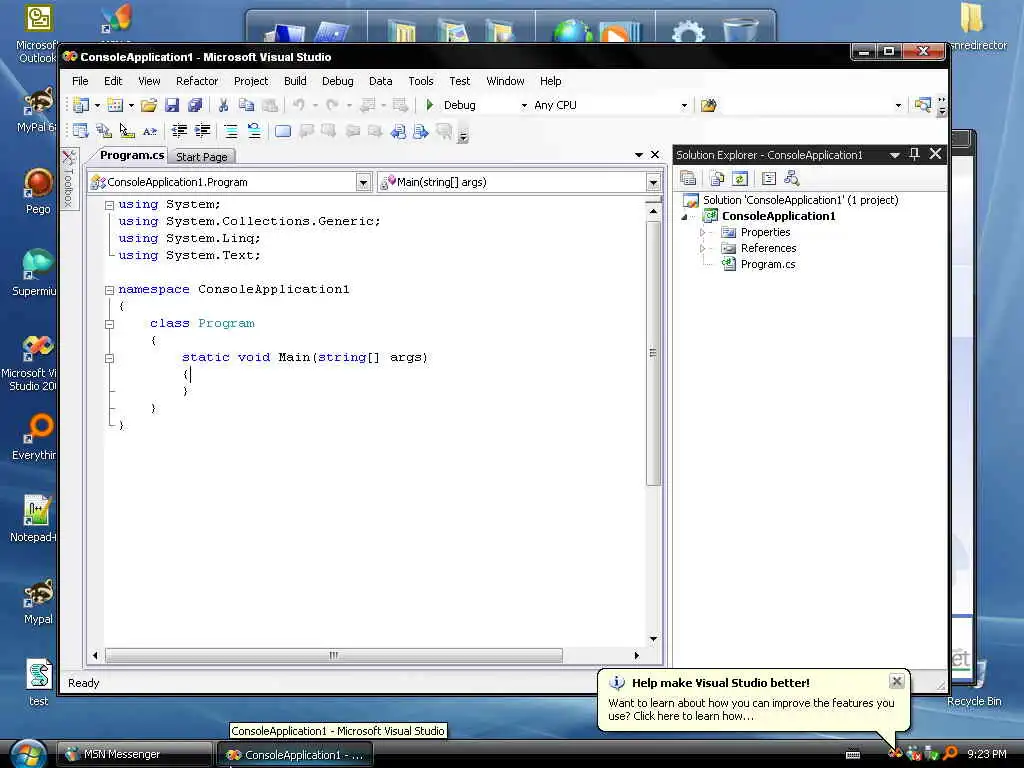Collapse the ConsoleApplication1 project node
1024x768 pixels.
684,217
